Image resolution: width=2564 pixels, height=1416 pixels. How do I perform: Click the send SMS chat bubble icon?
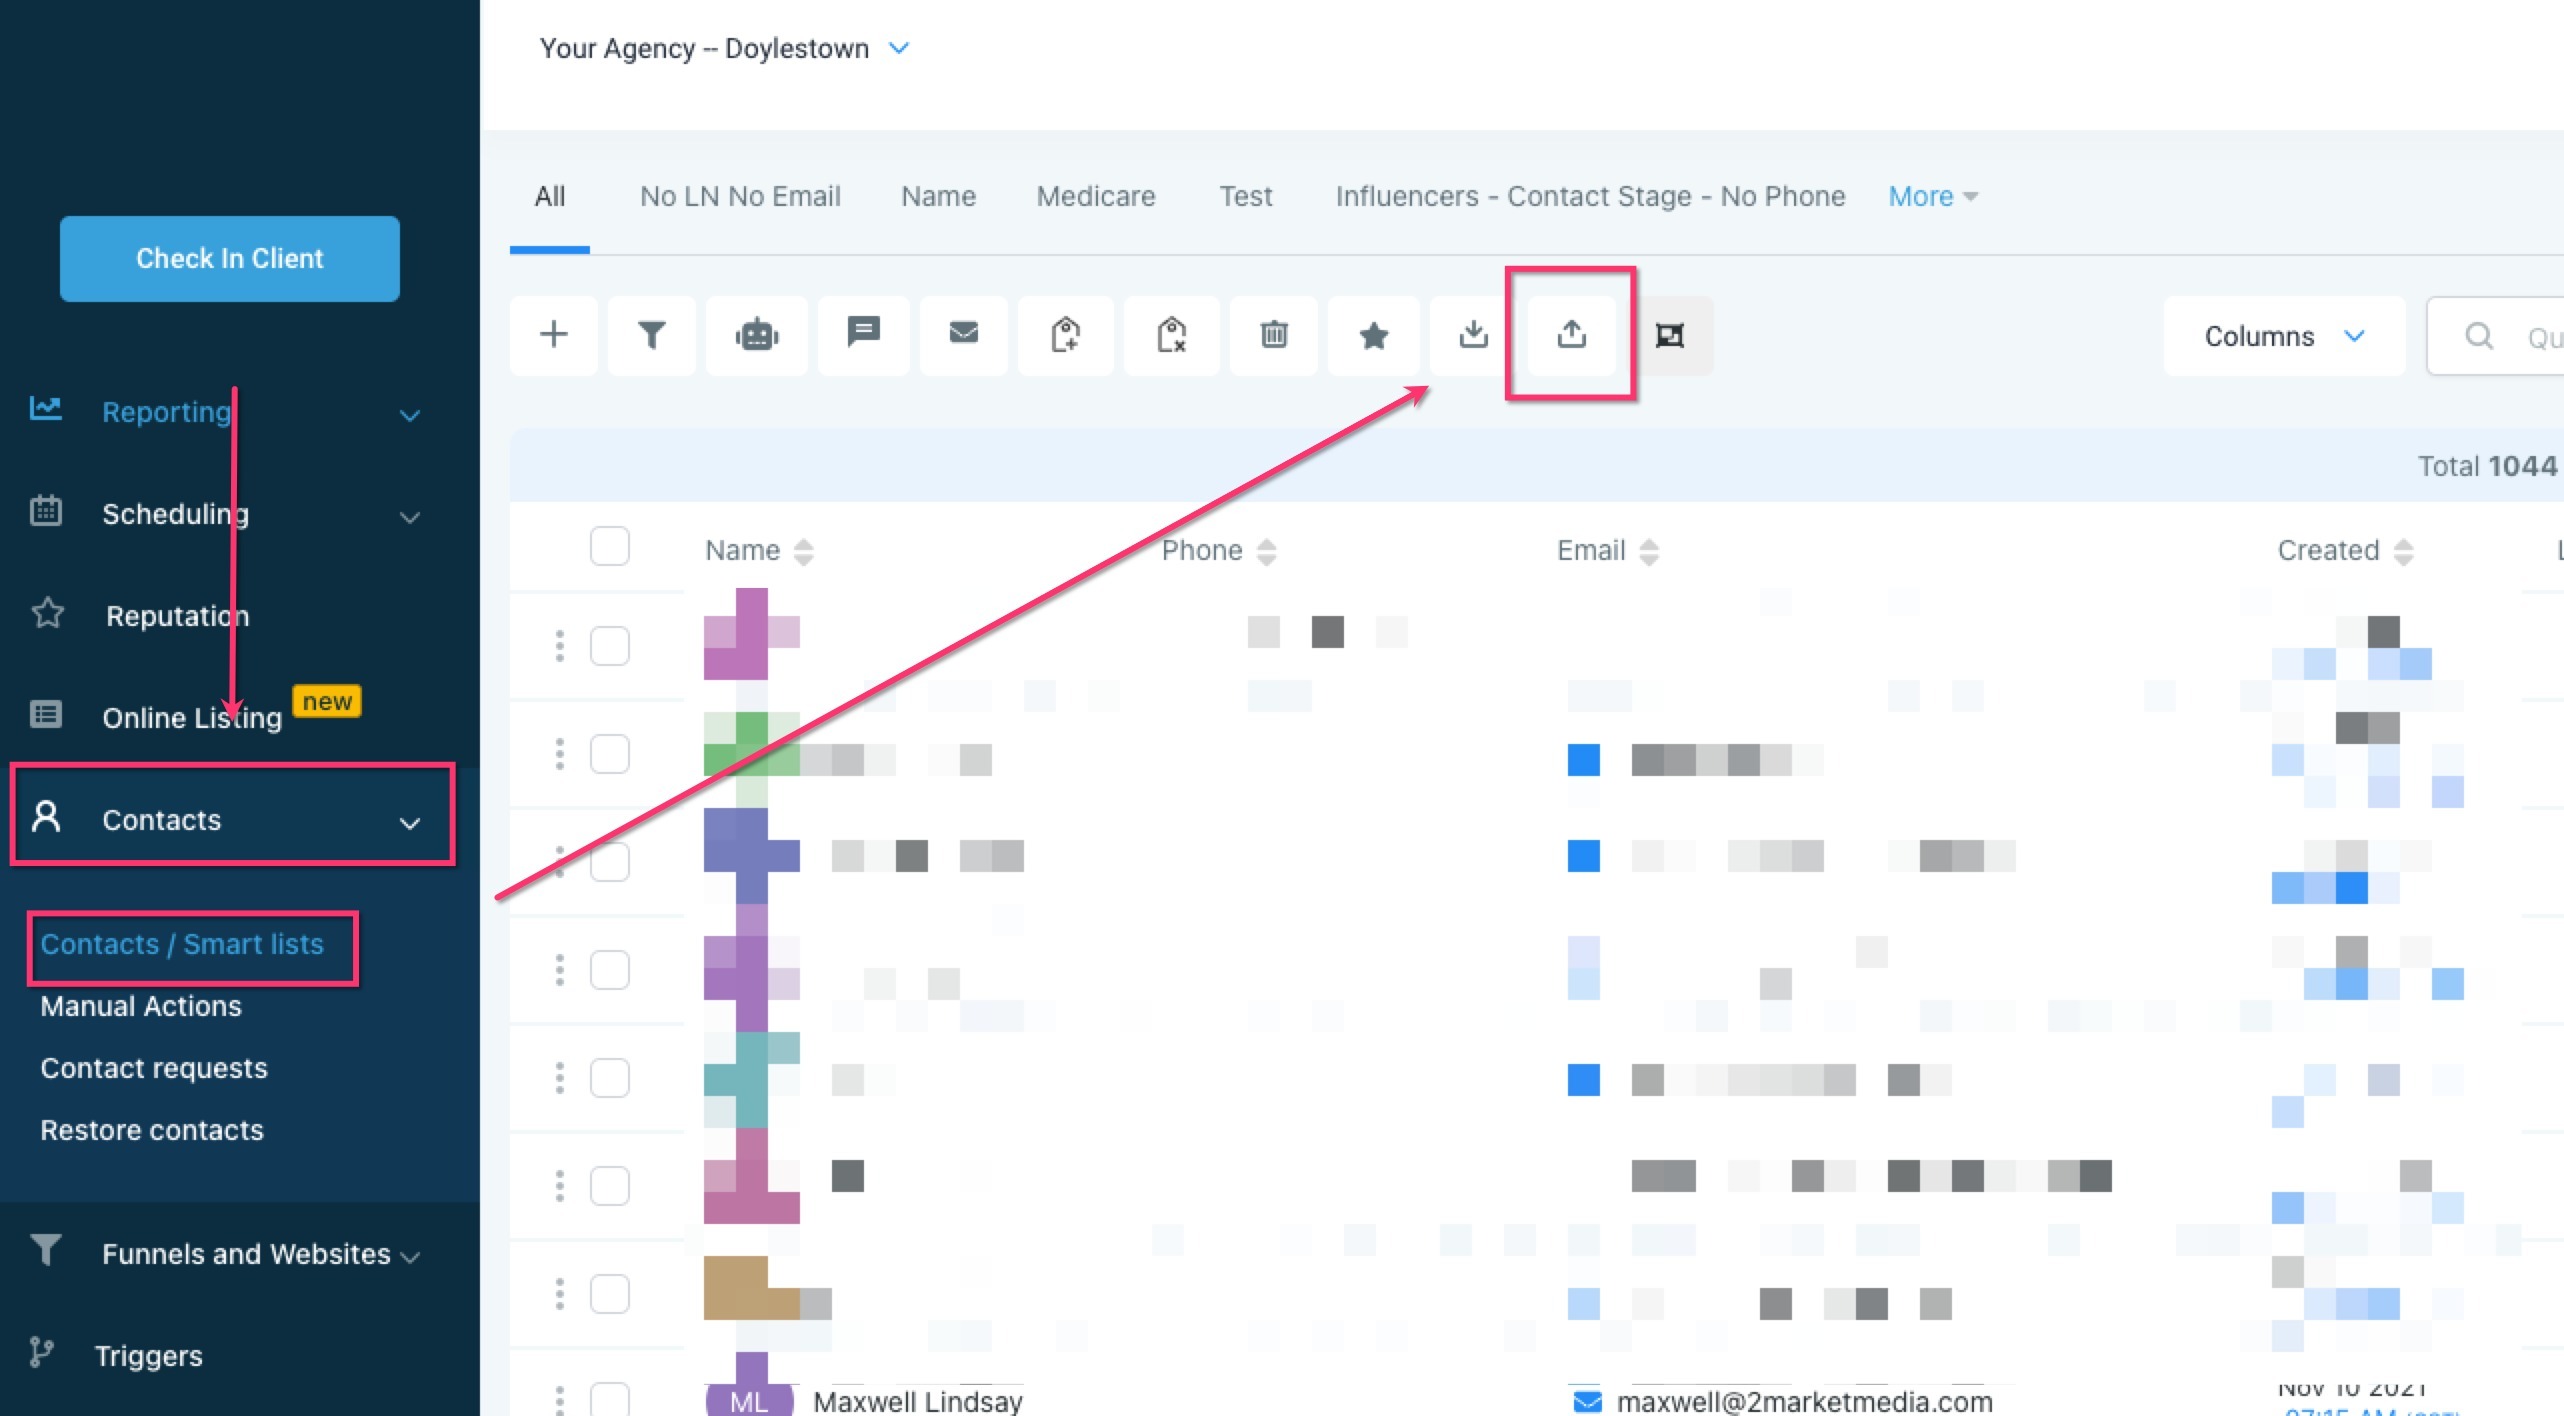[863, 333]
